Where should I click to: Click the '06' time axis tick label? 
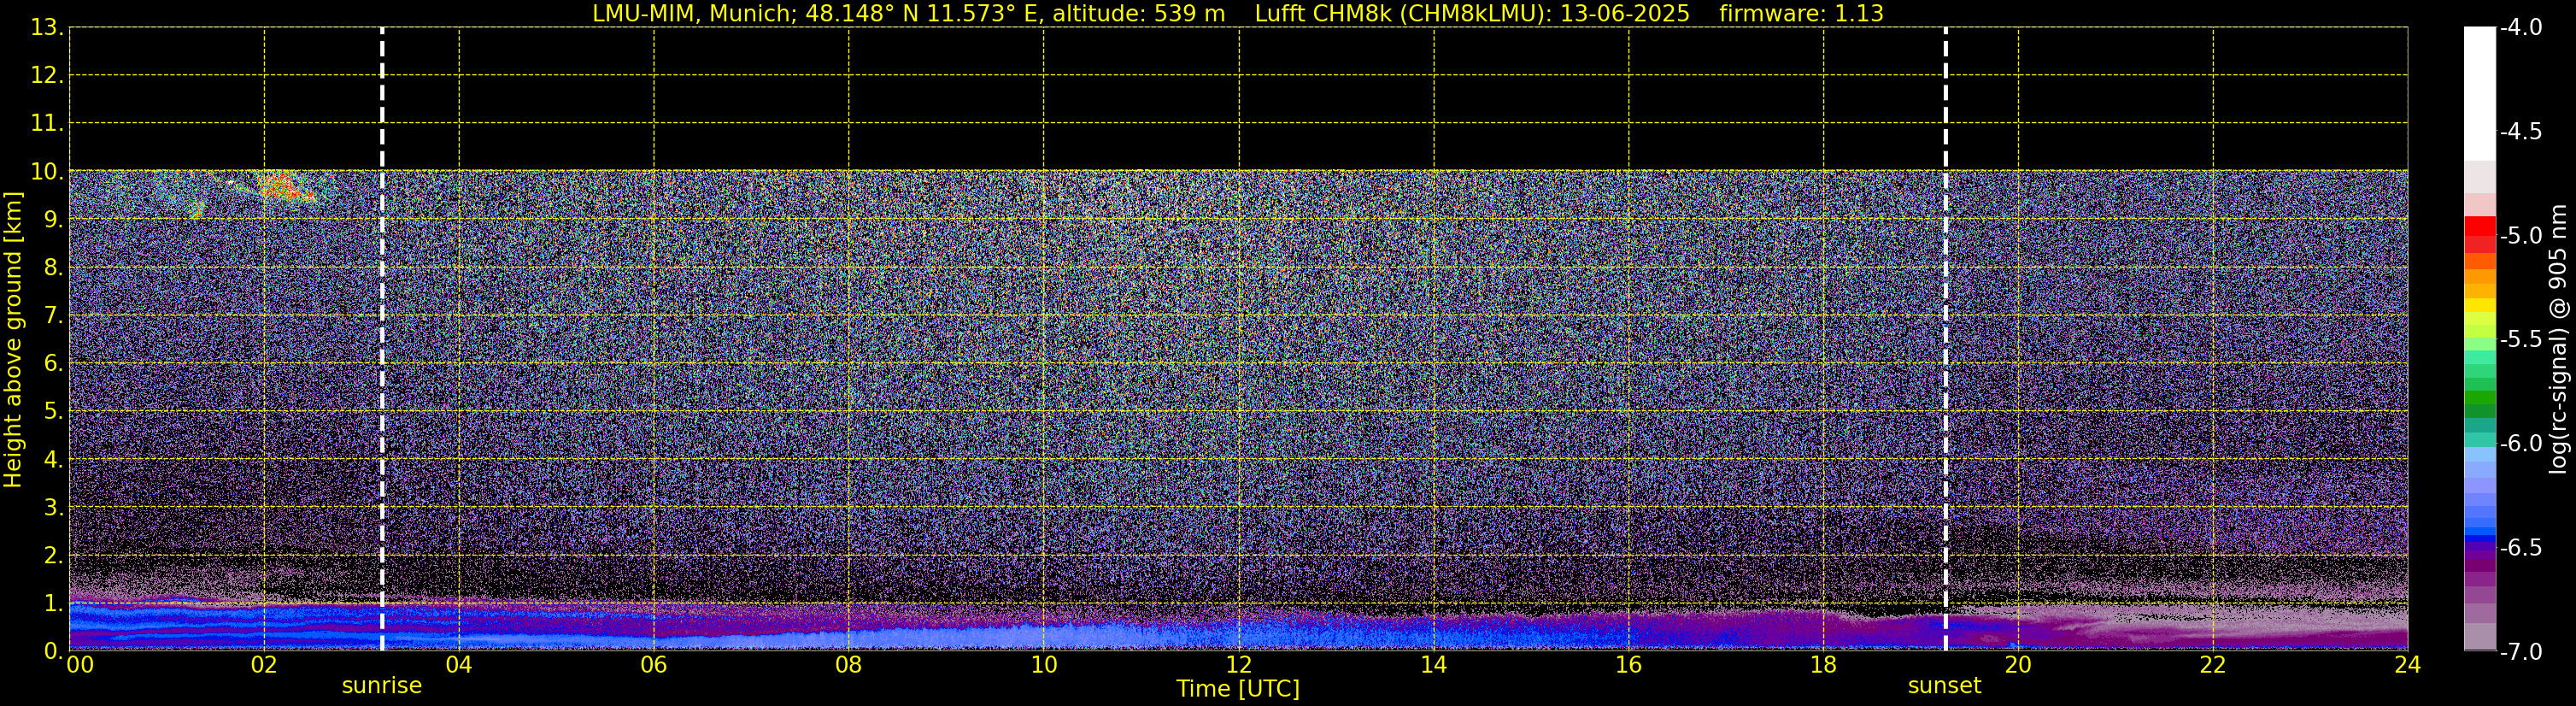[654, 665]
